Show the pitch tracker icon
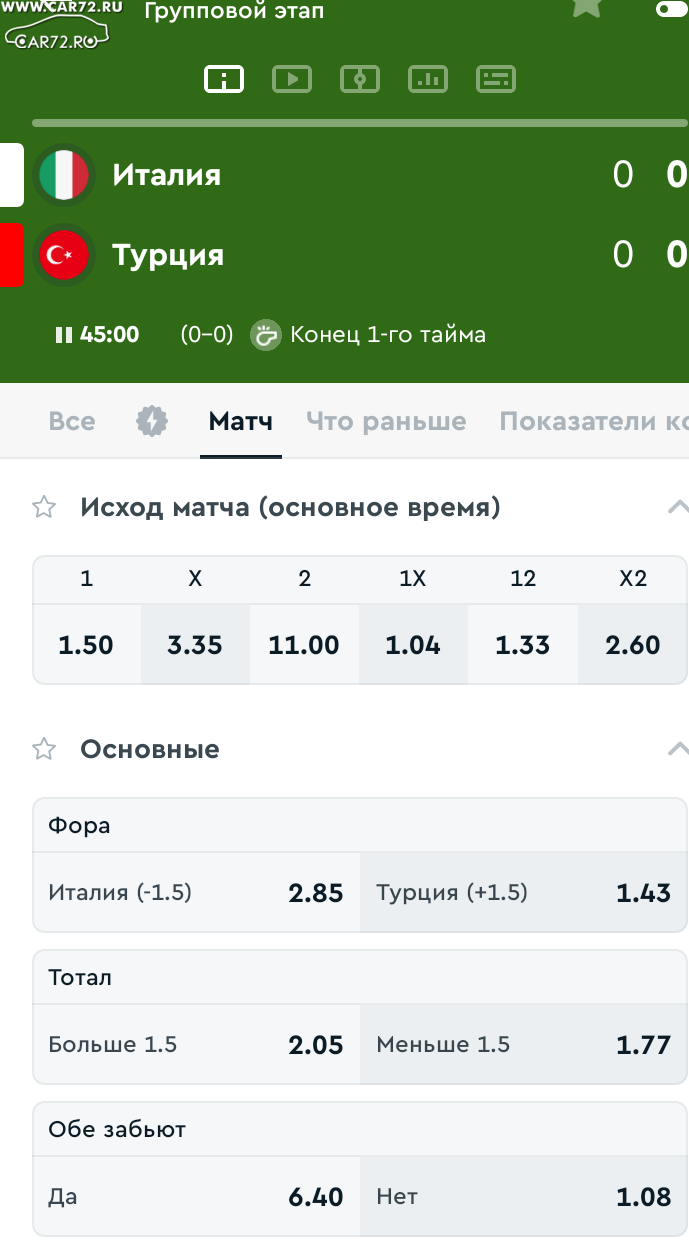This screenshot has width=689, height=1248. (360, 79)
